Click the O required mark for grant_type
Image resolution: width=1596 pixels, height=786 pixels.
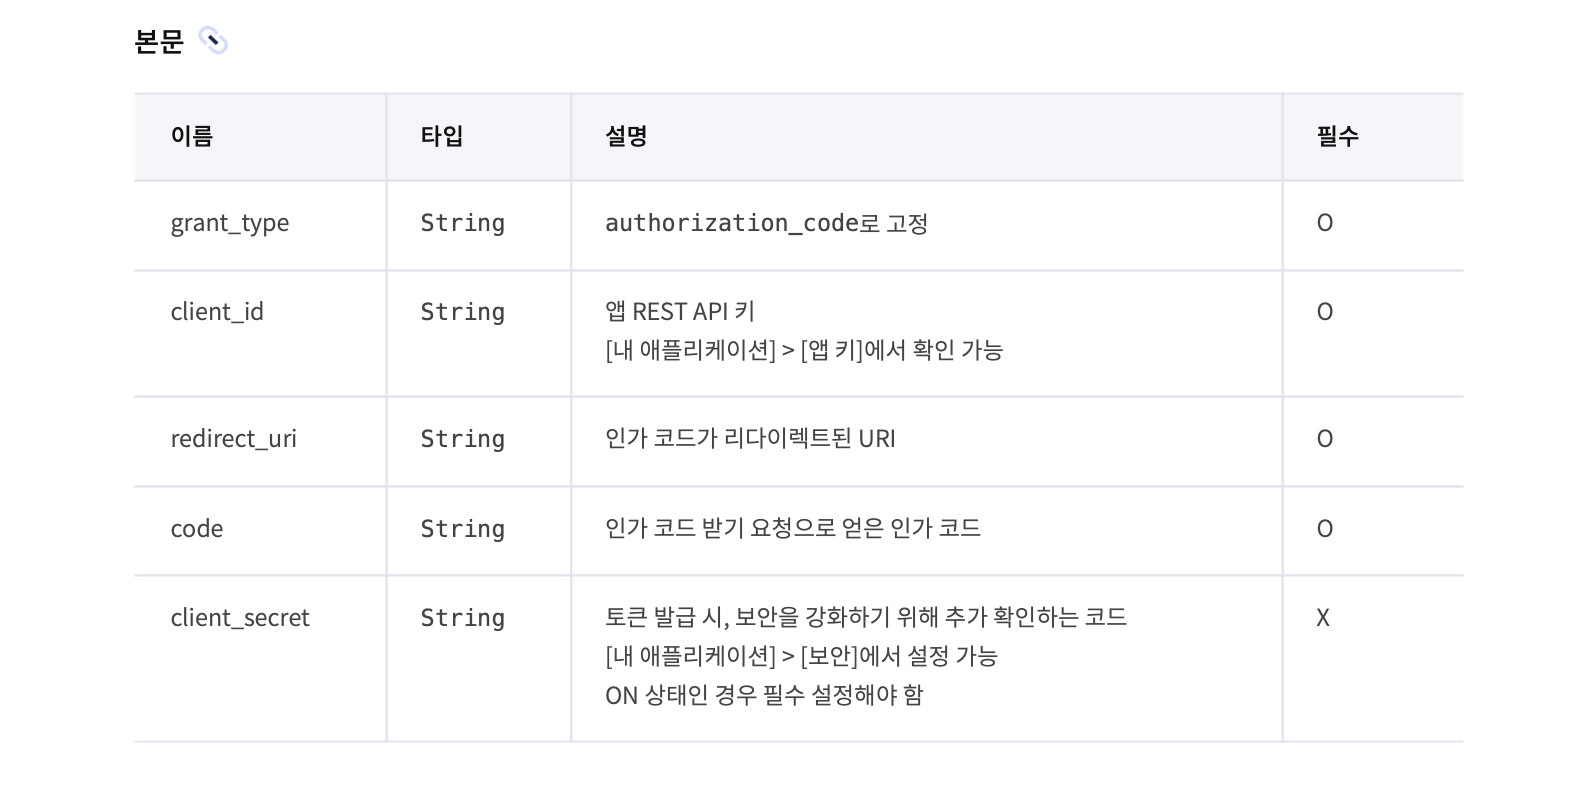click(x=1325, y=223)
